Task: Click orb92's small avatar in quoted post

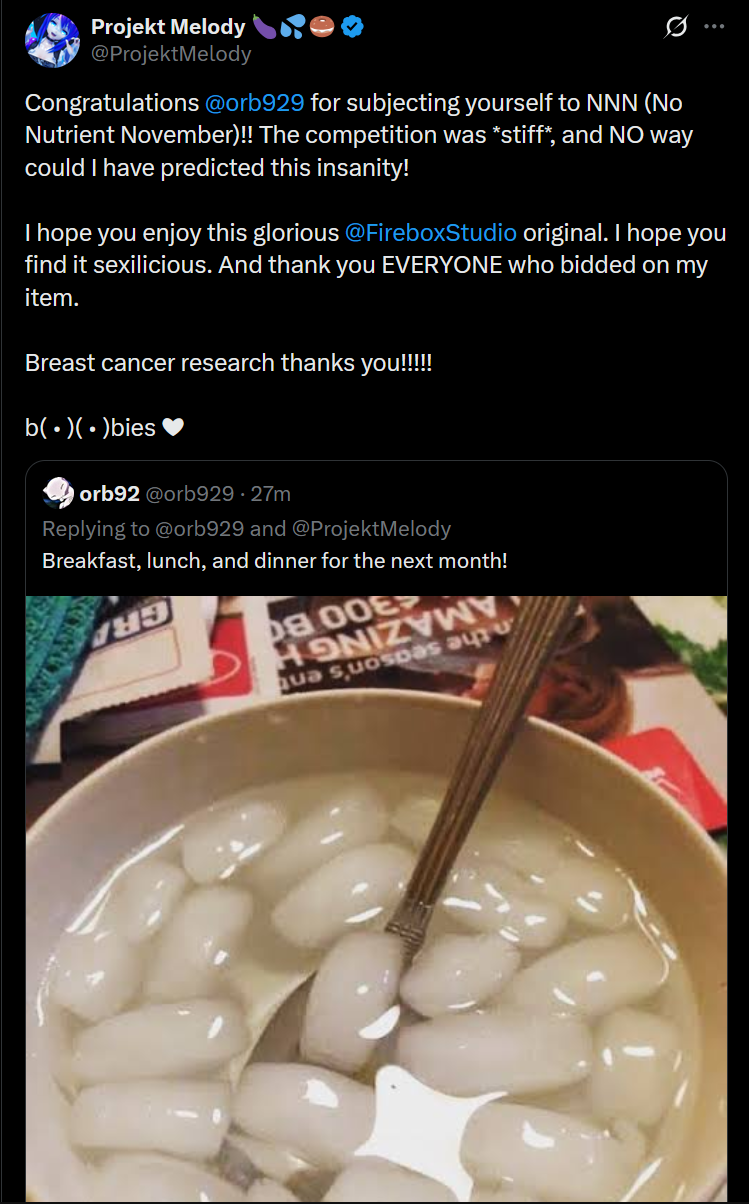Action: 58,493
